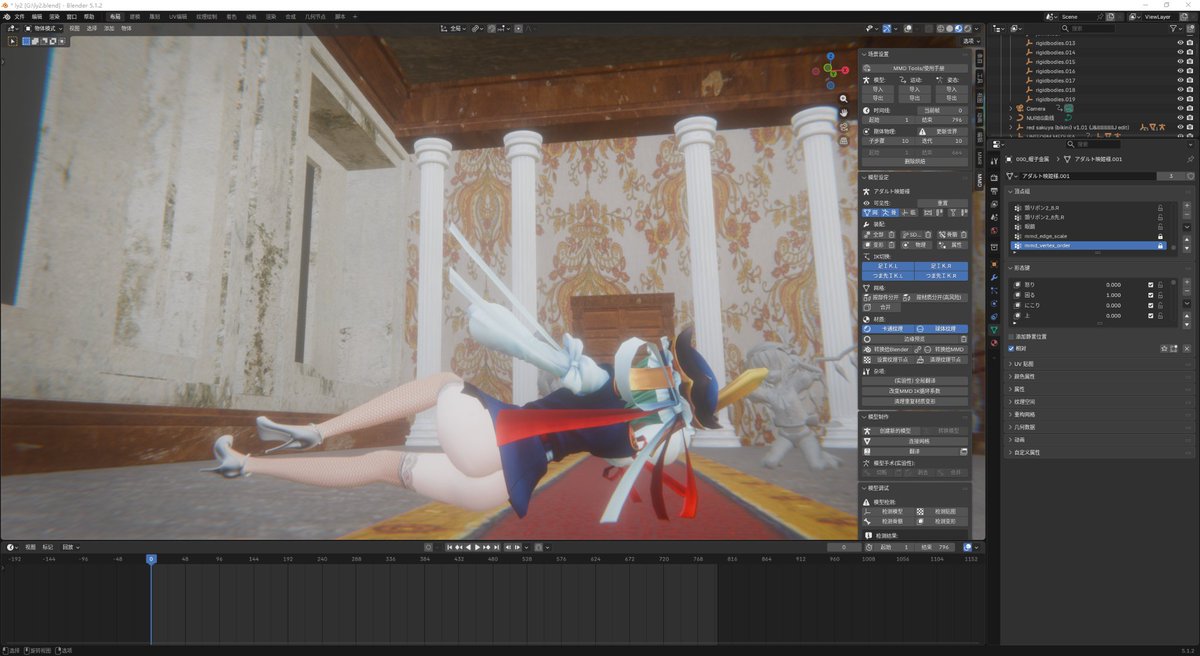Click the 重置 visibility button

pyautogui.click(x=942, y=202)
